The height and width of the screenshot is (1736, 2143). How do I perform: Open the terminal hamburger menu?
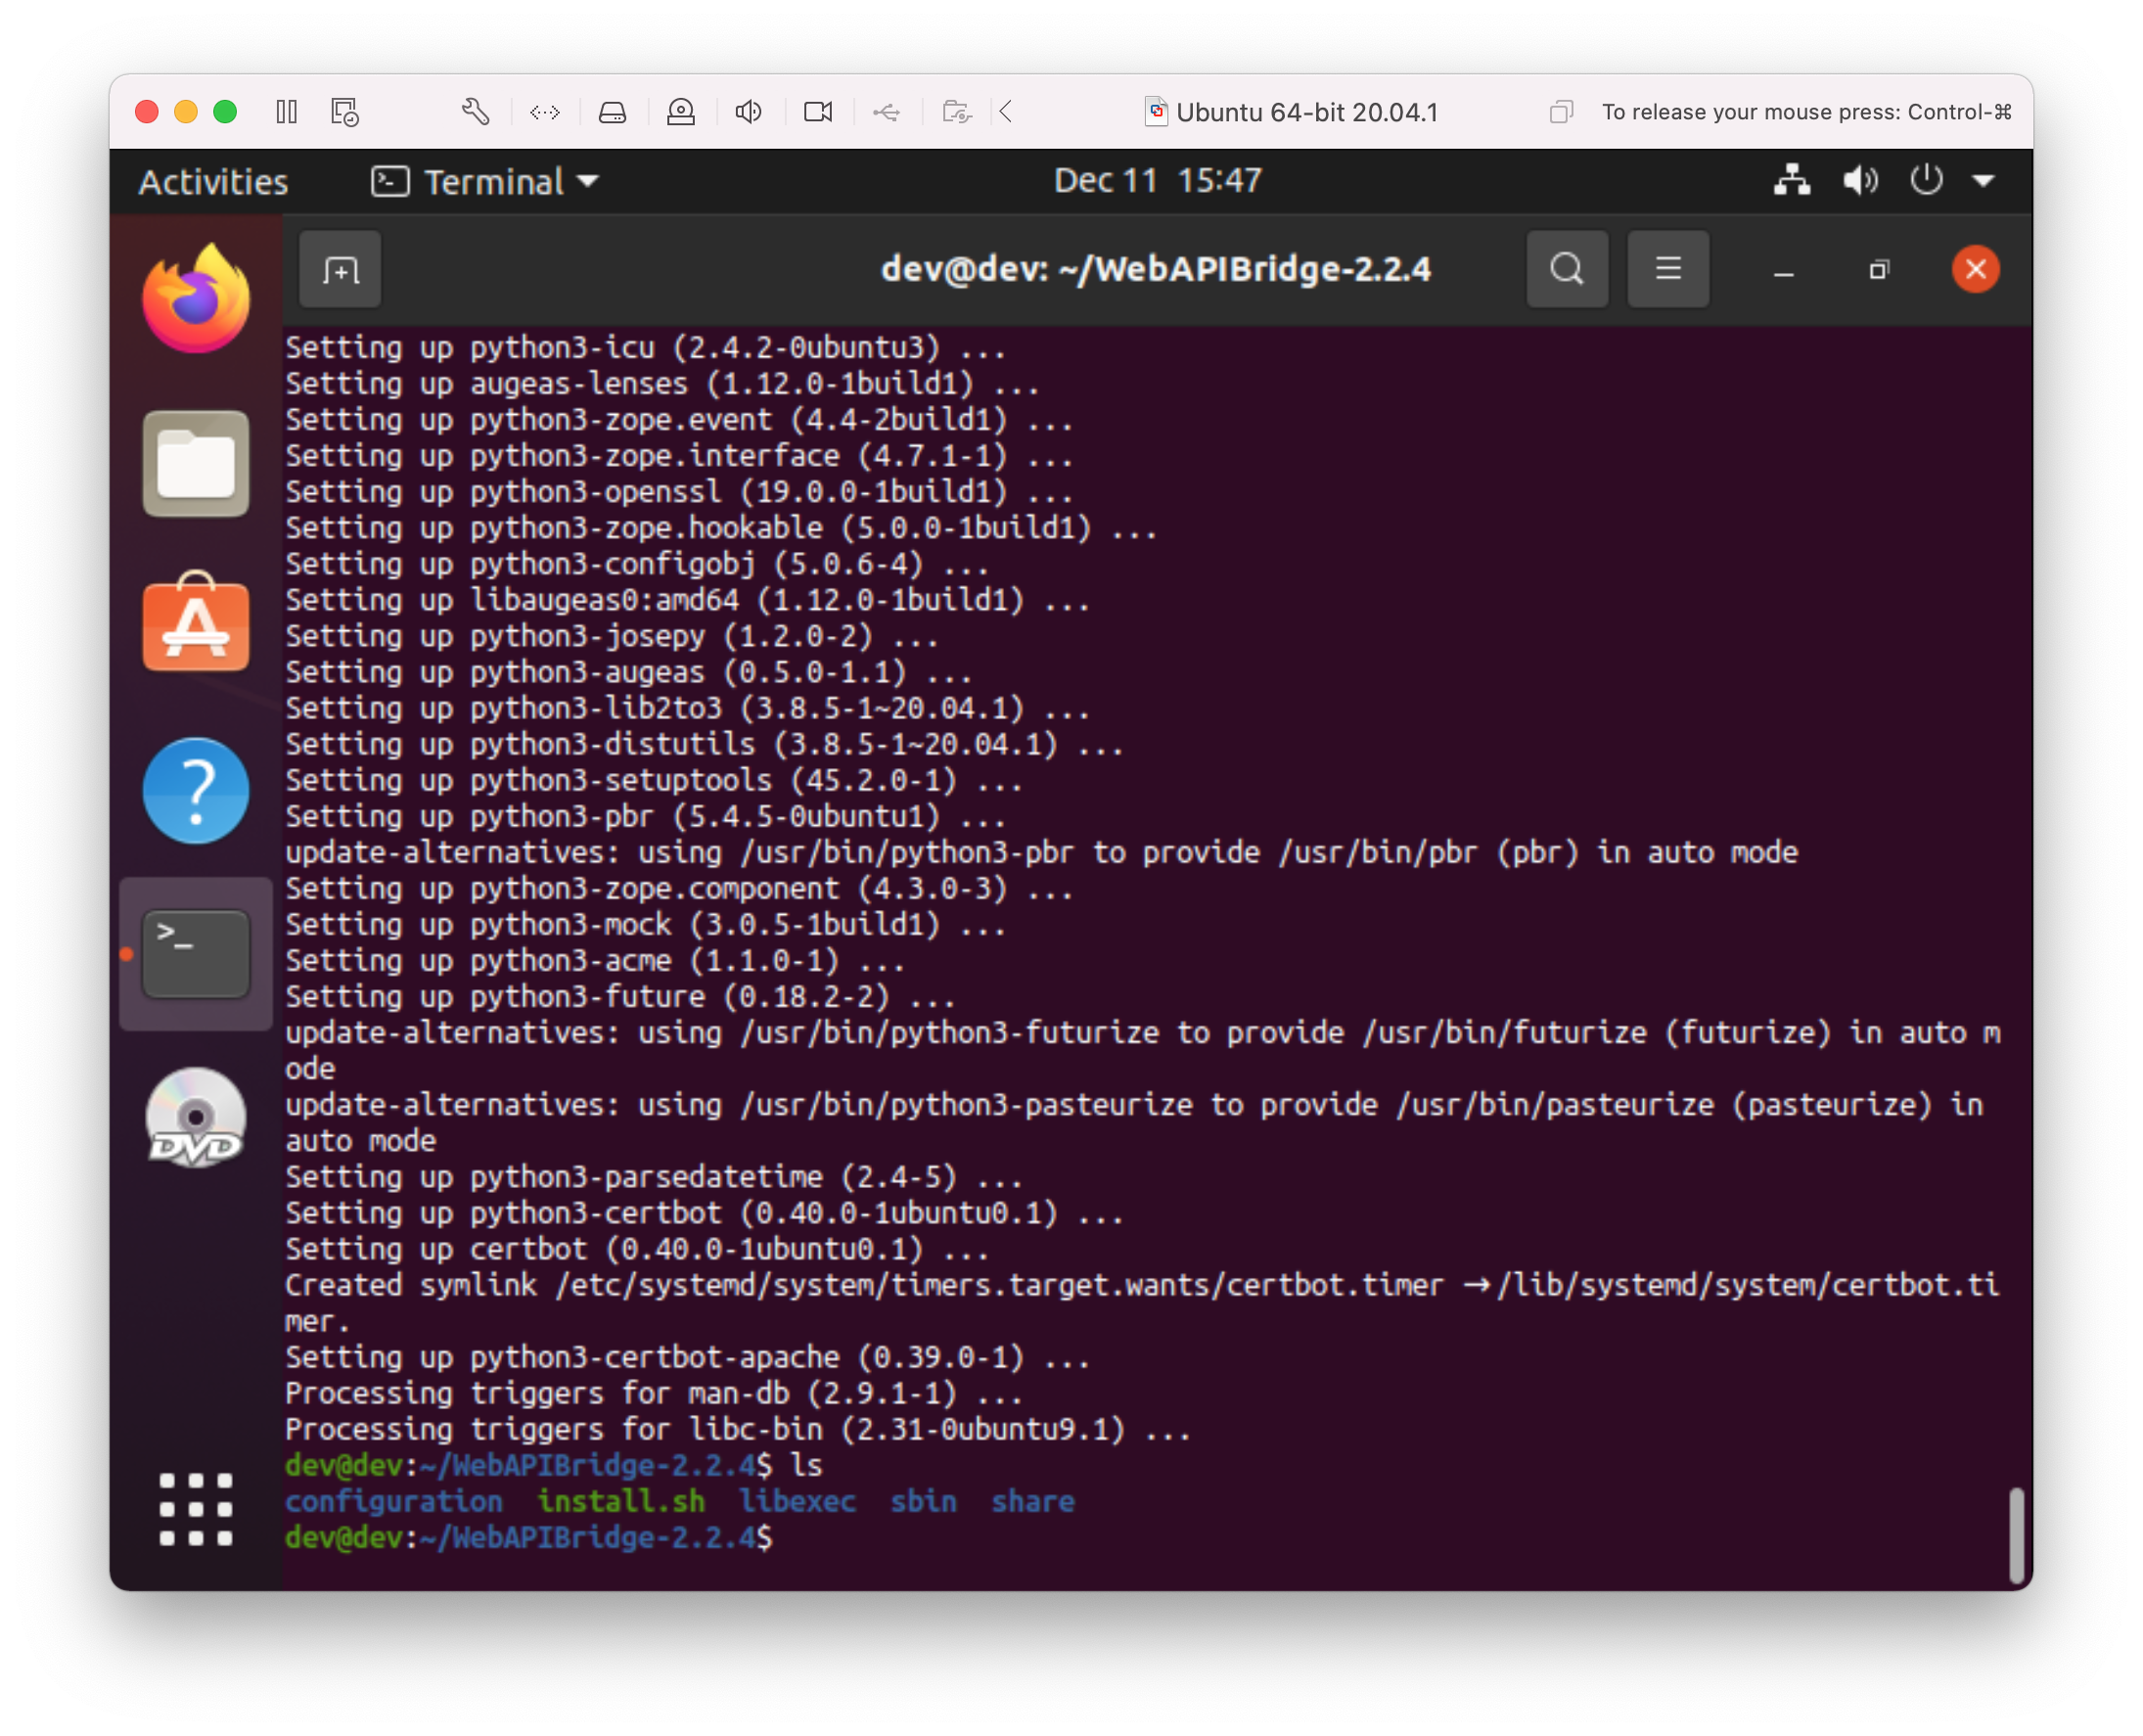click(1667, 269)
